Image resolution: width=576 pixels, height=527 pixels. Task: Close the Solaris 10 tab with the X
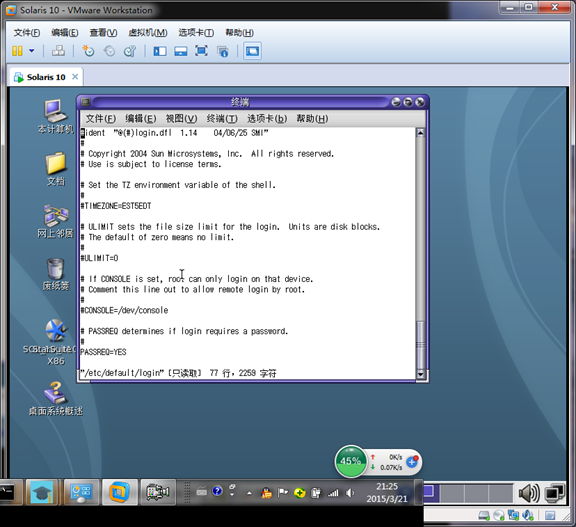point(75,77)
